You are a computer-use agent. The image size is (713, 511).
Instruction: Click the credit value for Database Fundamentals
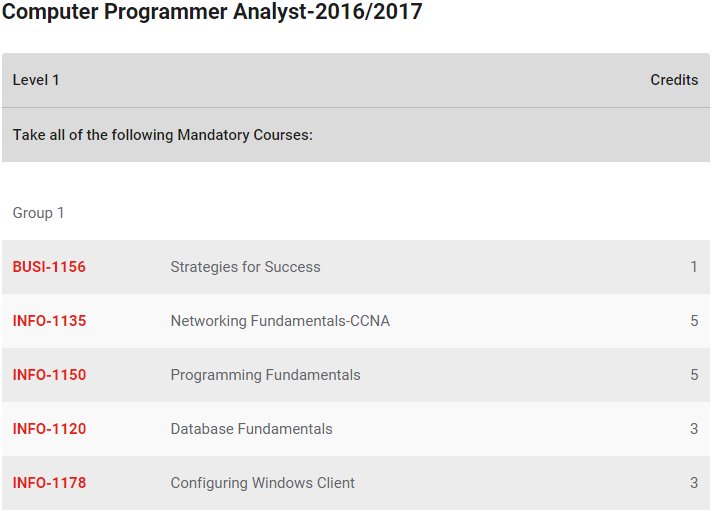point(694,429)
